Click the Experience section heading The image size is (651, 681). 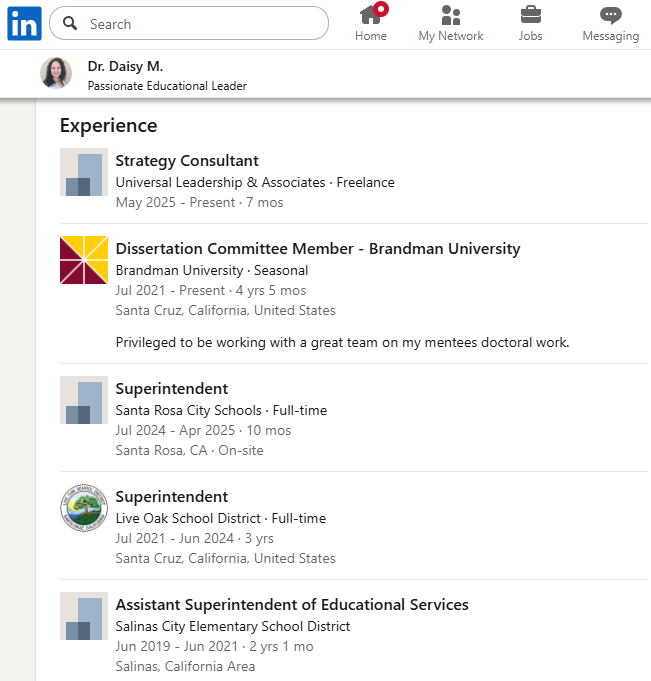(108, 125)
